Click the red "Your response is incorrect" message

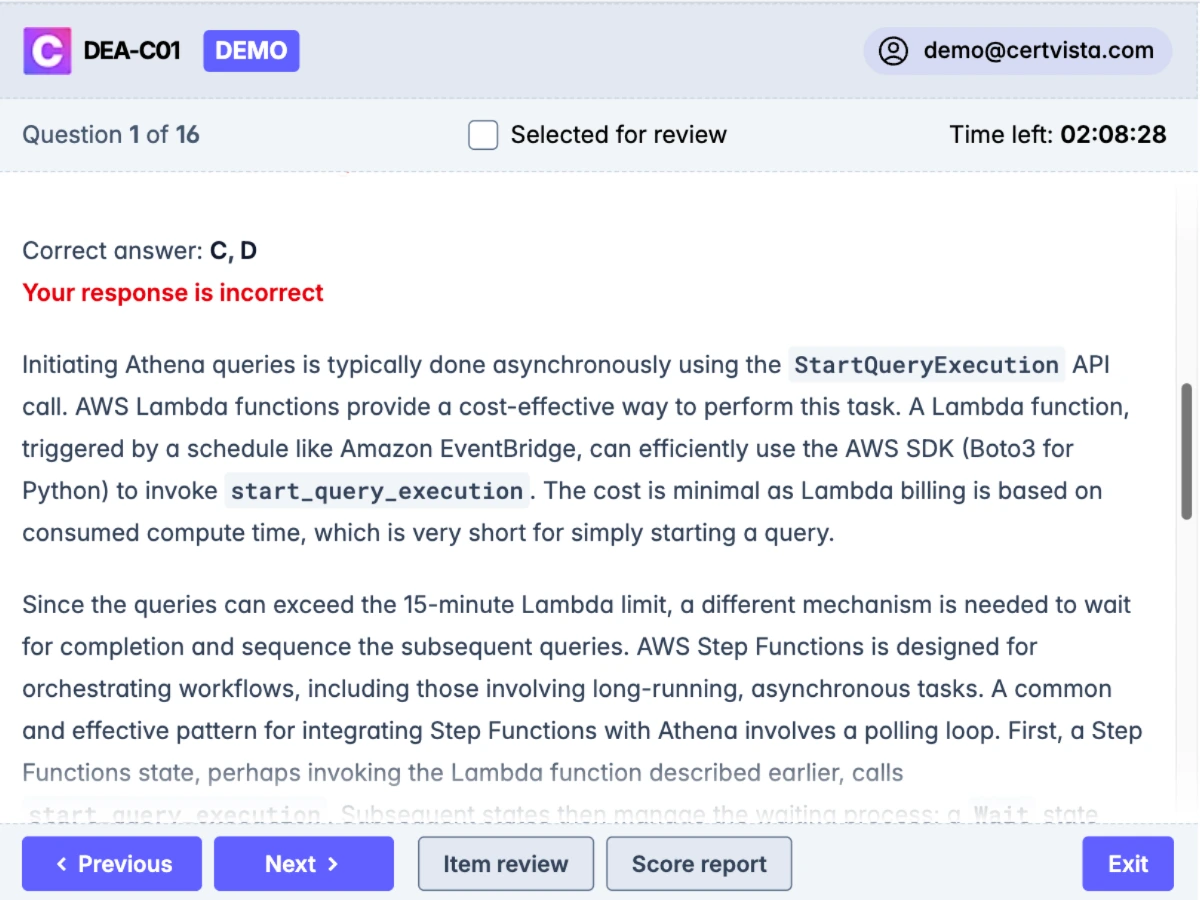[173, 293]
